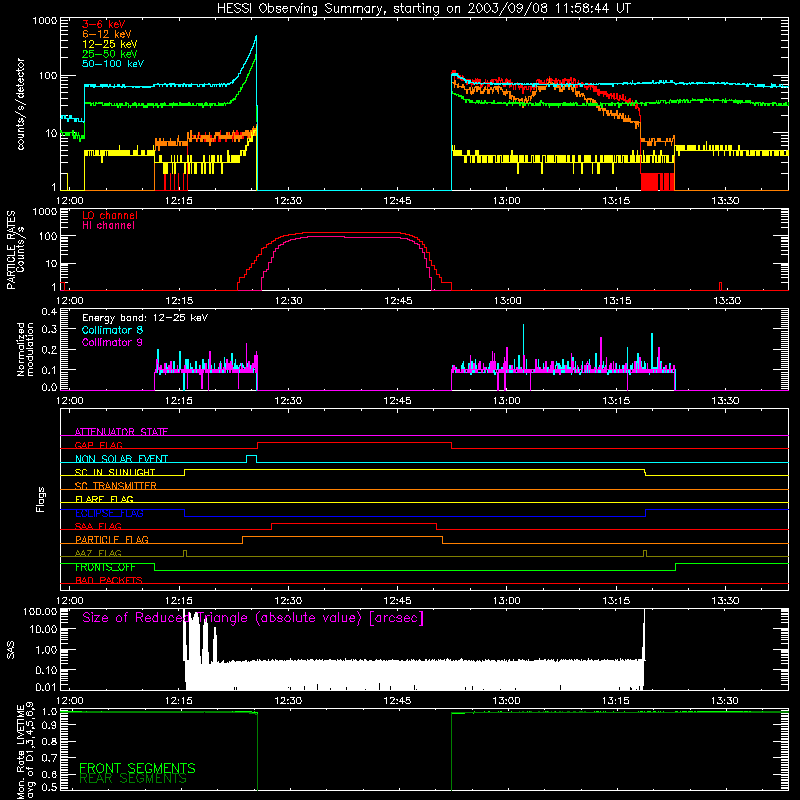This screenshot has height=800, width=800.
Task: Select the '12-25 keV' legend label
Action: pyautogui.click(x=110, y=44)
